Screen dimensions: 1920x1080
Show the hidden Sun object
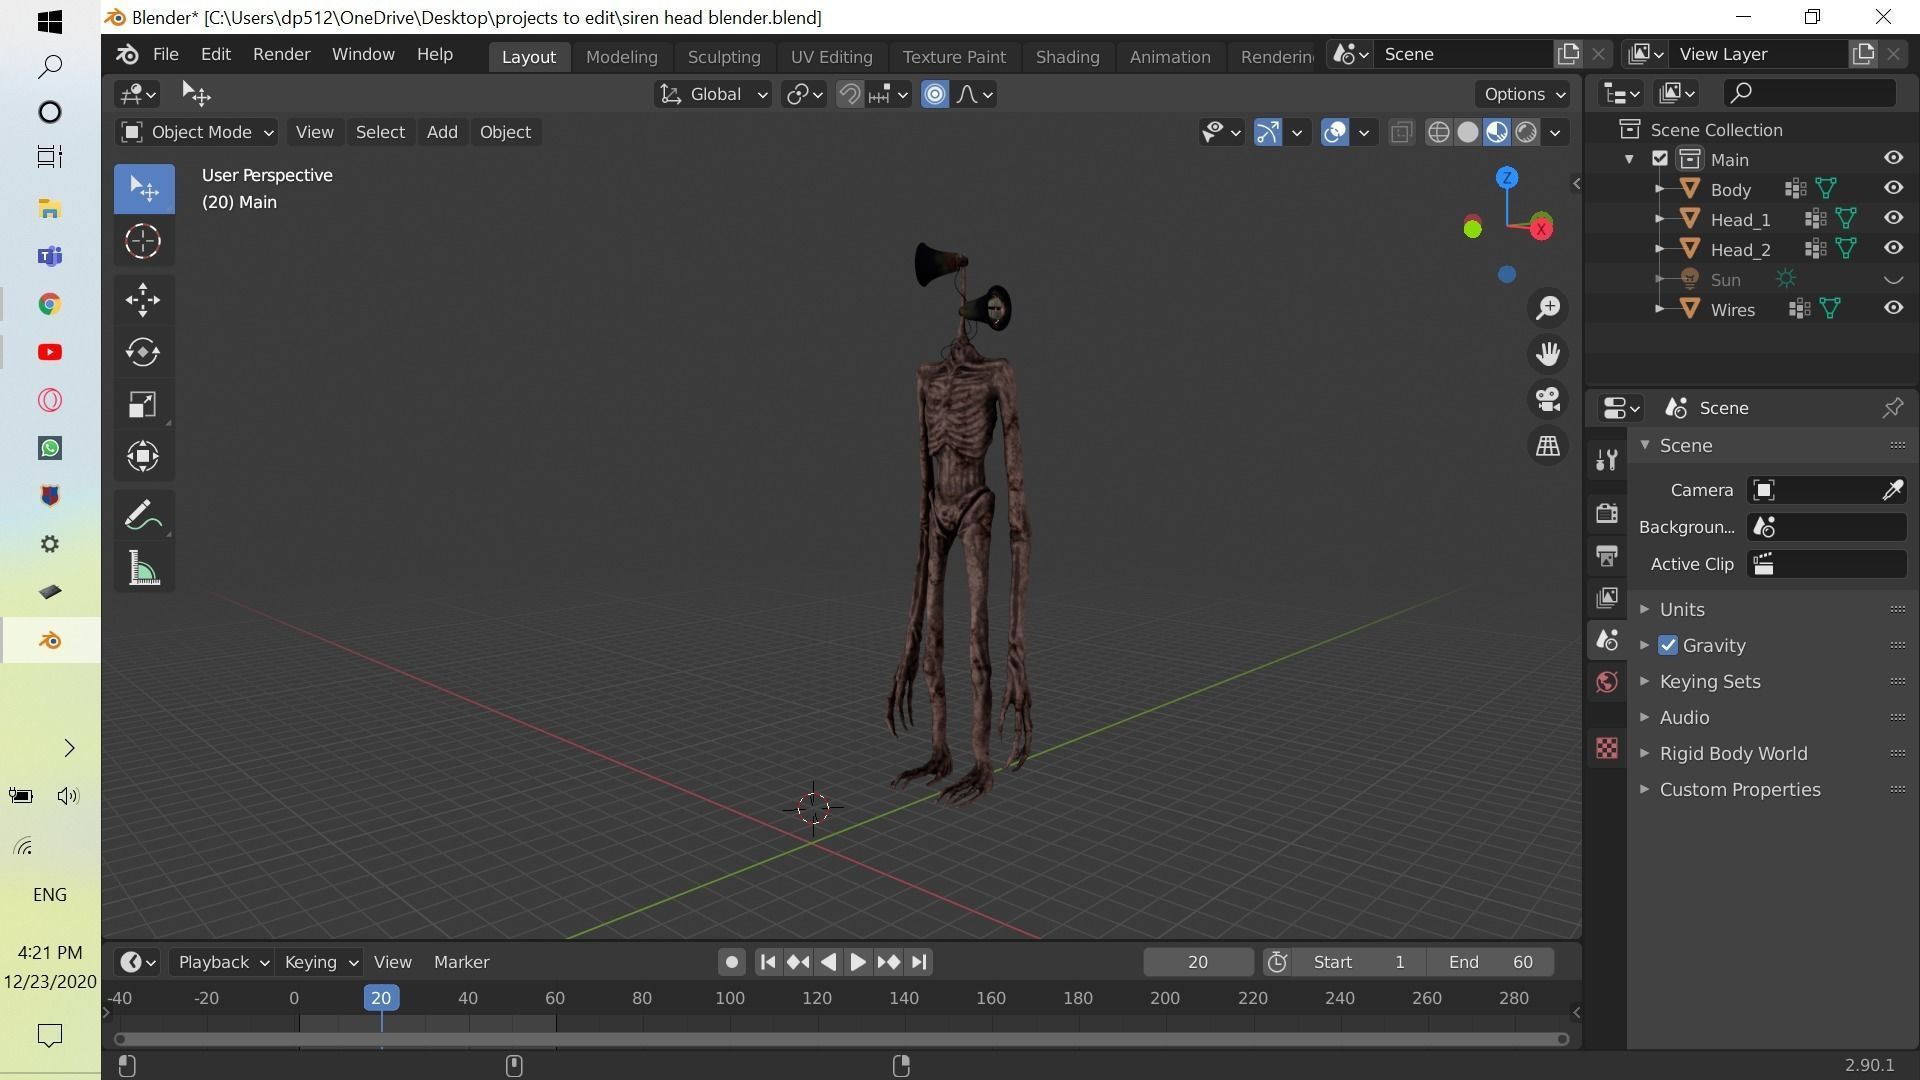pyautogui.click(x=1893, y=279)
